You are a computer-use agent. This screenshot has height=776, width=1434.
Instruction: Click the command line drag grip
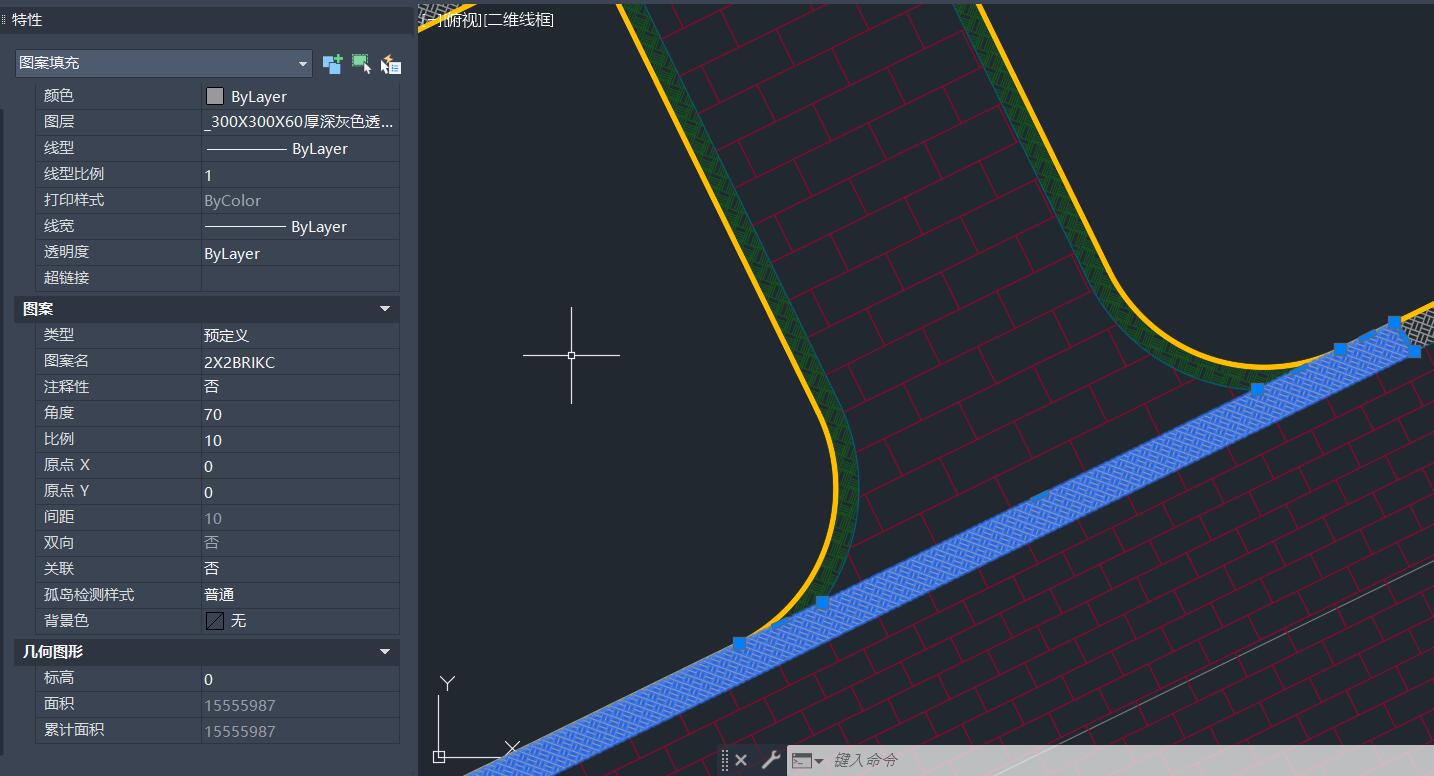(x=724, y=760)
